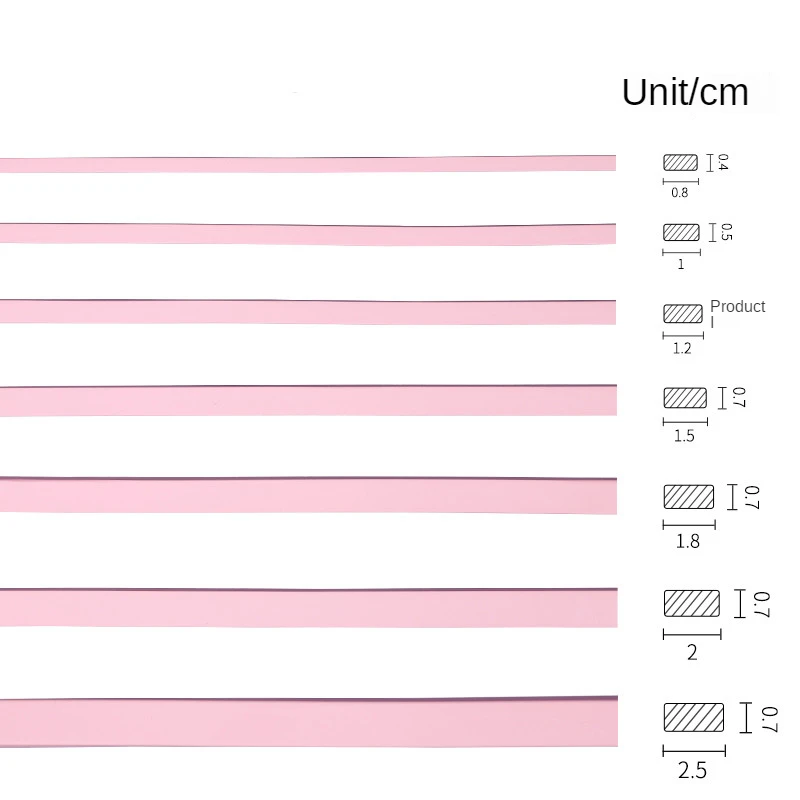
Task: Click the 0.4 thickness label
Action: tap(723, 162)
